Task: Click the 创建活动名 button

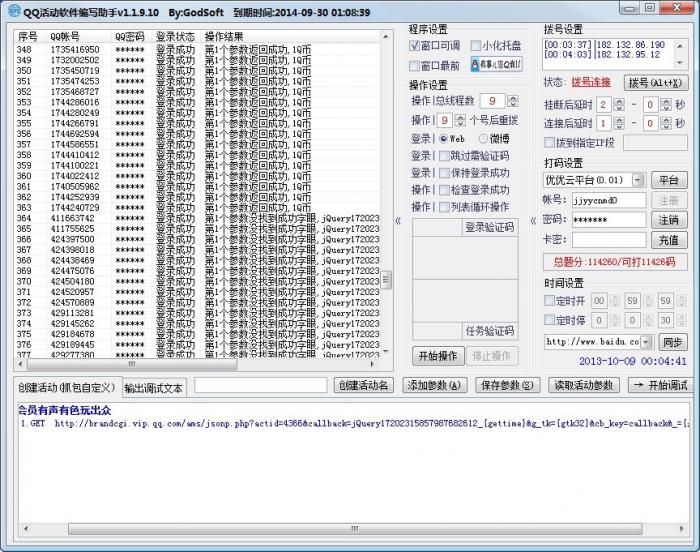Action: tap(363, 385)
